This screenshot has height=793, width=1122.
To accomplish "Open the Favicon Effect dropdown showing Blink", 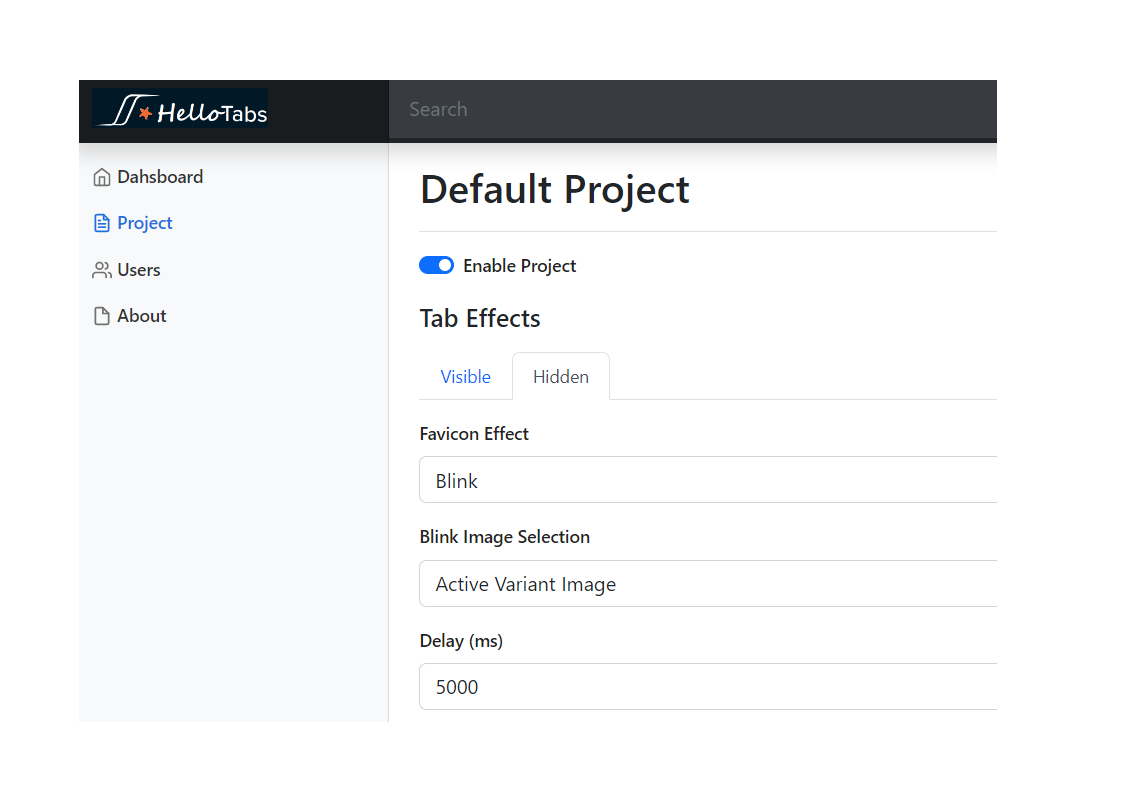I will pyautogui.click(x=708, y=480).
